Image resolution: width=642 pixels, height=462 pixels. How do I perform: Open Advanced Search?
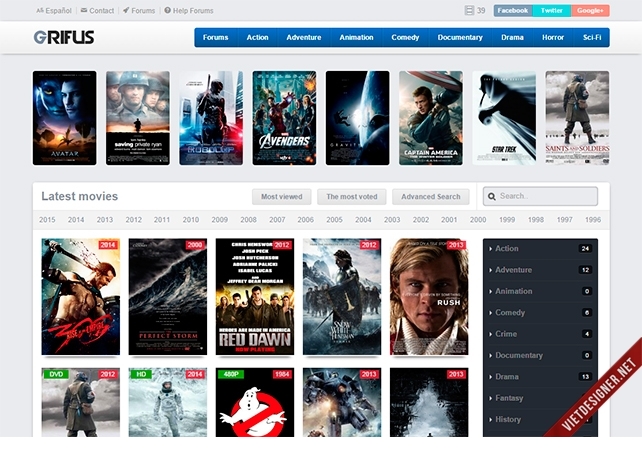[431, 197]
